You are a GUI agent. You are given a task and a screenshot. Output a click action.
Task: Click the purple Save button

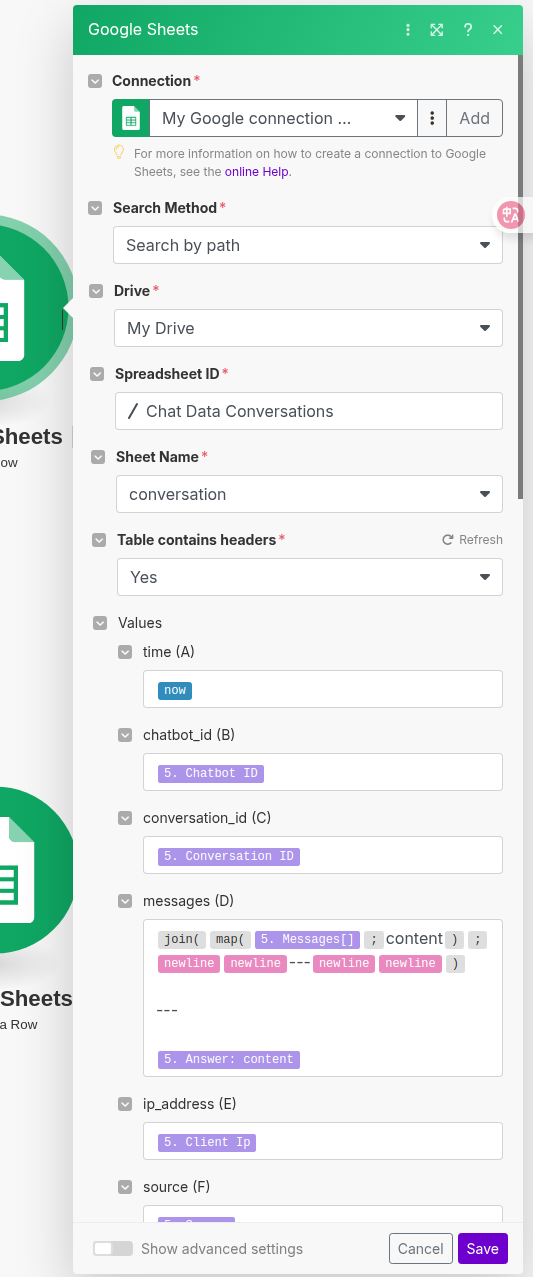pyautogui.click(x=483, y=1249)
